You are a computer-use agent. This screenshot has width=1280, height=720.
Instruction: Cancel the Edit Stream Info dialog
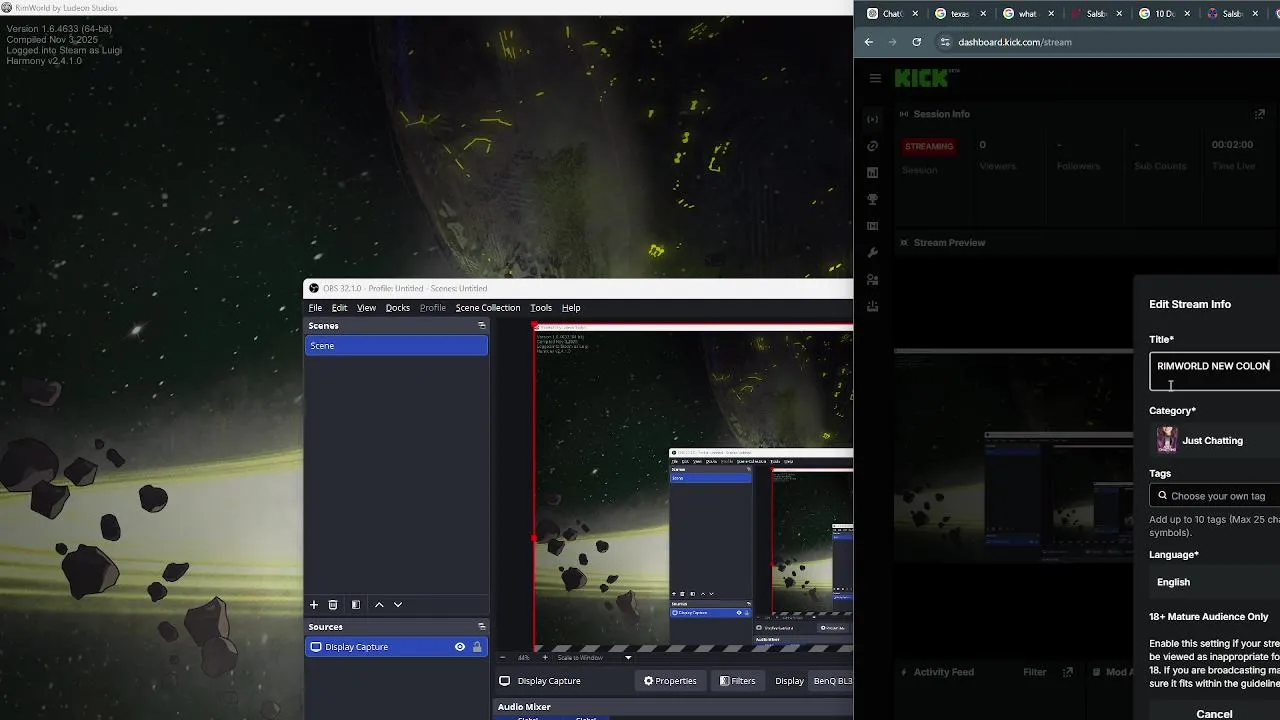(x=1214, y=714)
